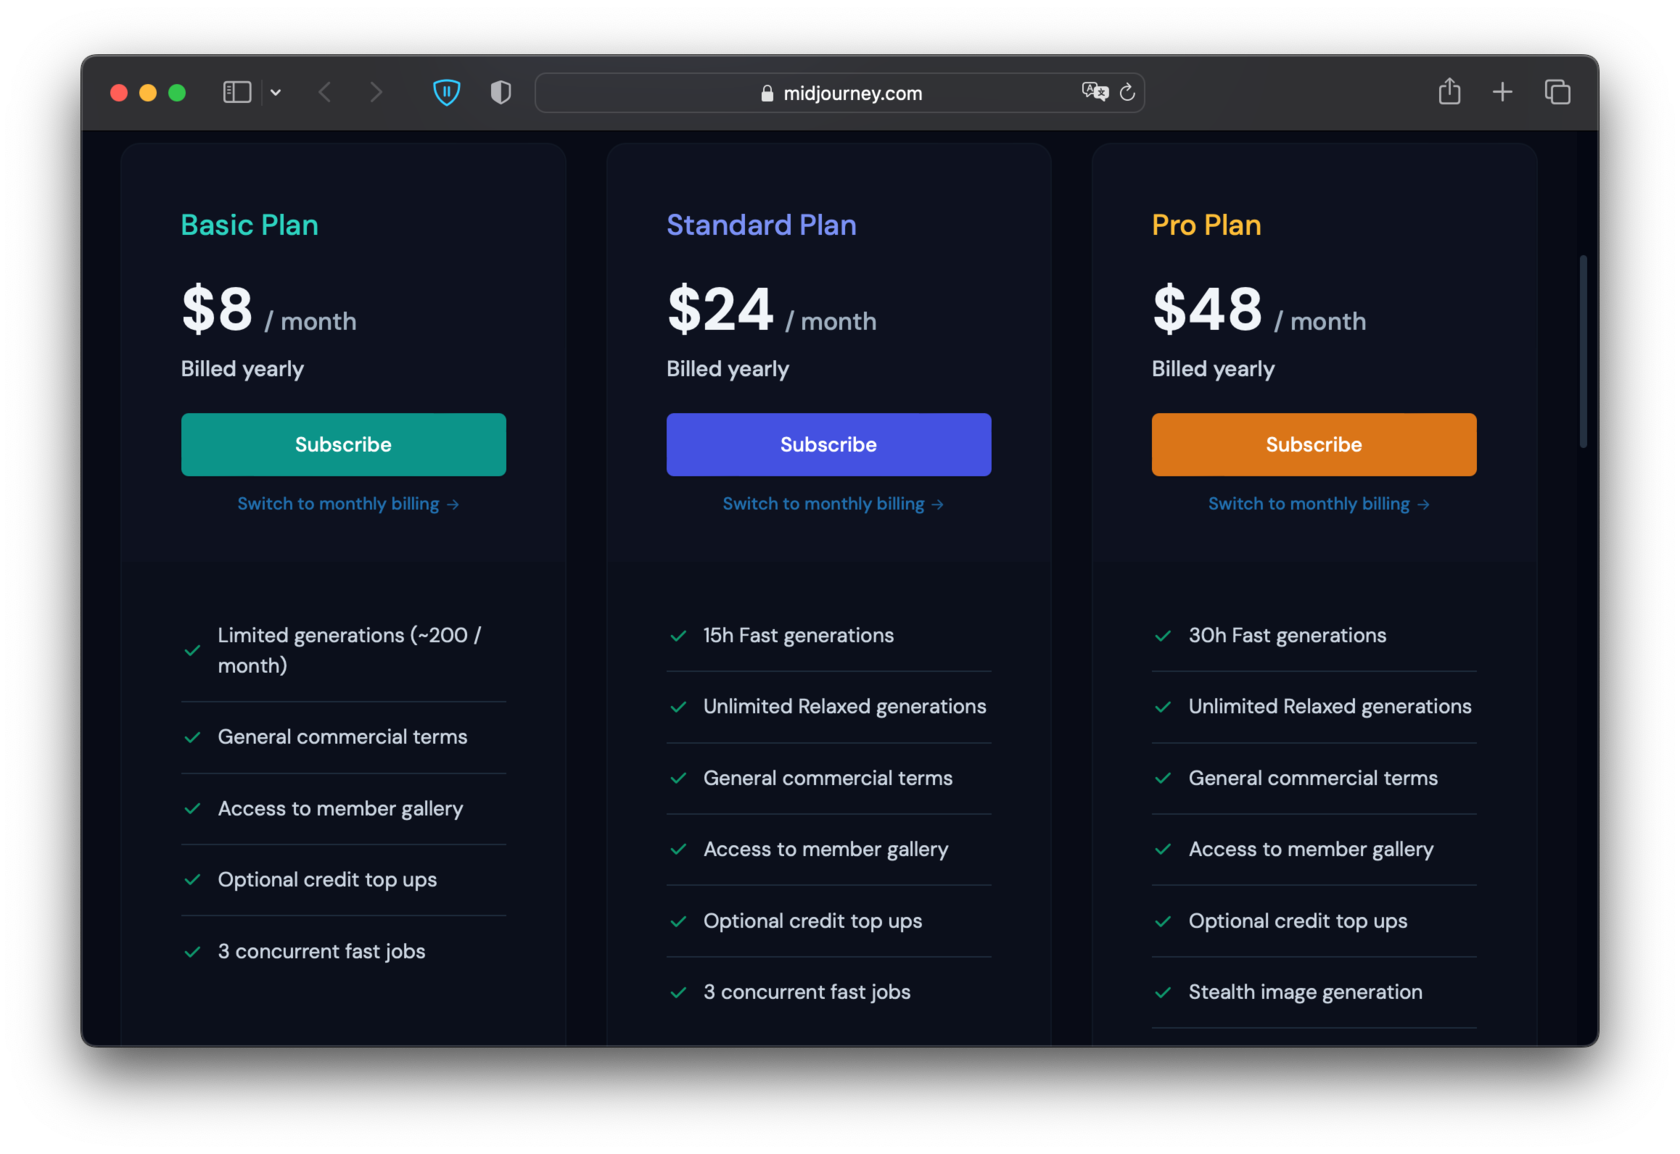Switch Standard Plan to monthly billing
Image resolution: width=1680 pixels, height=1154 pixels.
click(833, 504)
